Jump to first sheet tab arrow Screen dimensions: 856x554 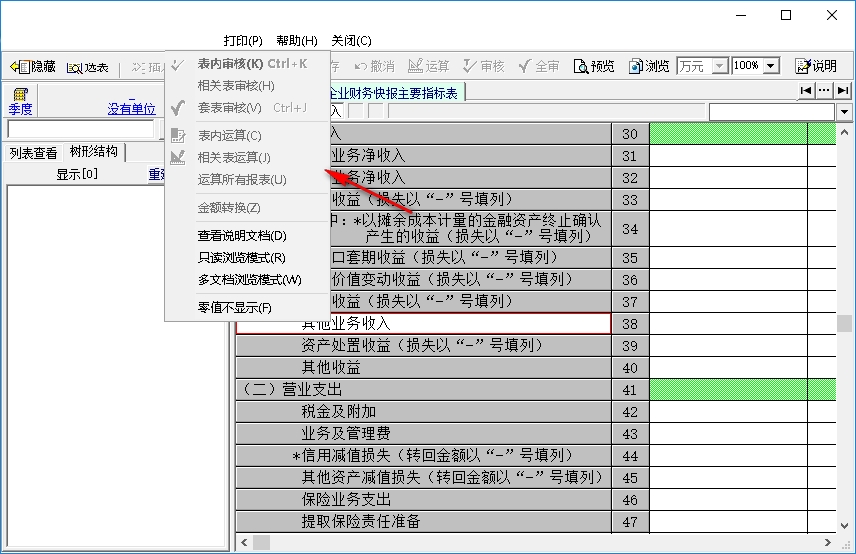point(806,91)
